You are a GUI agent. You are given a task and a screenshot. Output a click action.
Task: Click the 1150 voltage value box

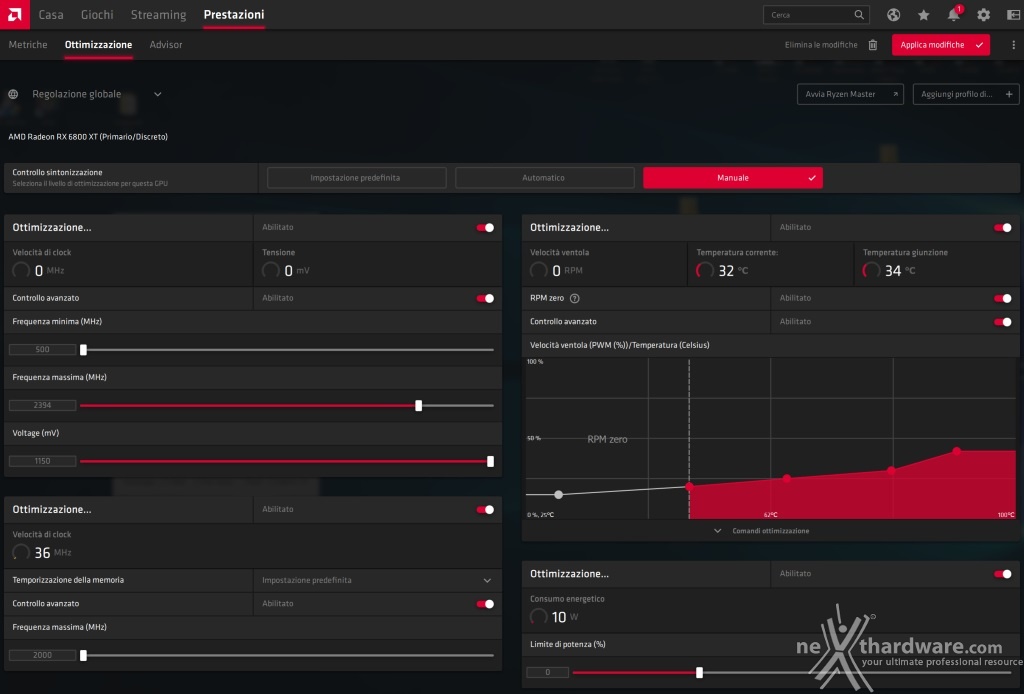(x=42, y=462)
